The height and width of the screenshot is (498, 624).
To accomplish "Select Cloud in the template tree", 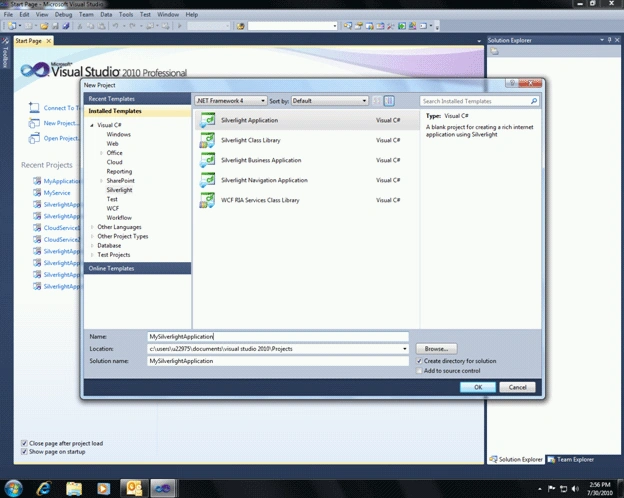I will [x=114, y=162].
